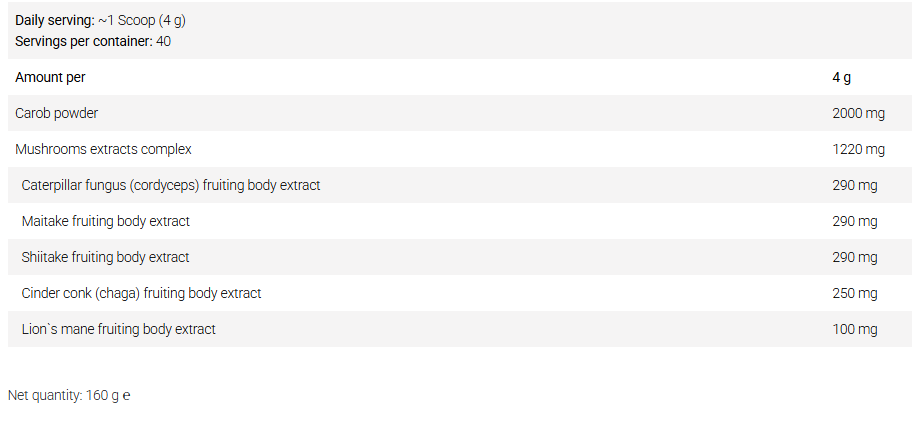This screenshot has height=425, width=912.
Task: Select the Caterpillar fungus (cordyceps) extract label
Action: 171,185
